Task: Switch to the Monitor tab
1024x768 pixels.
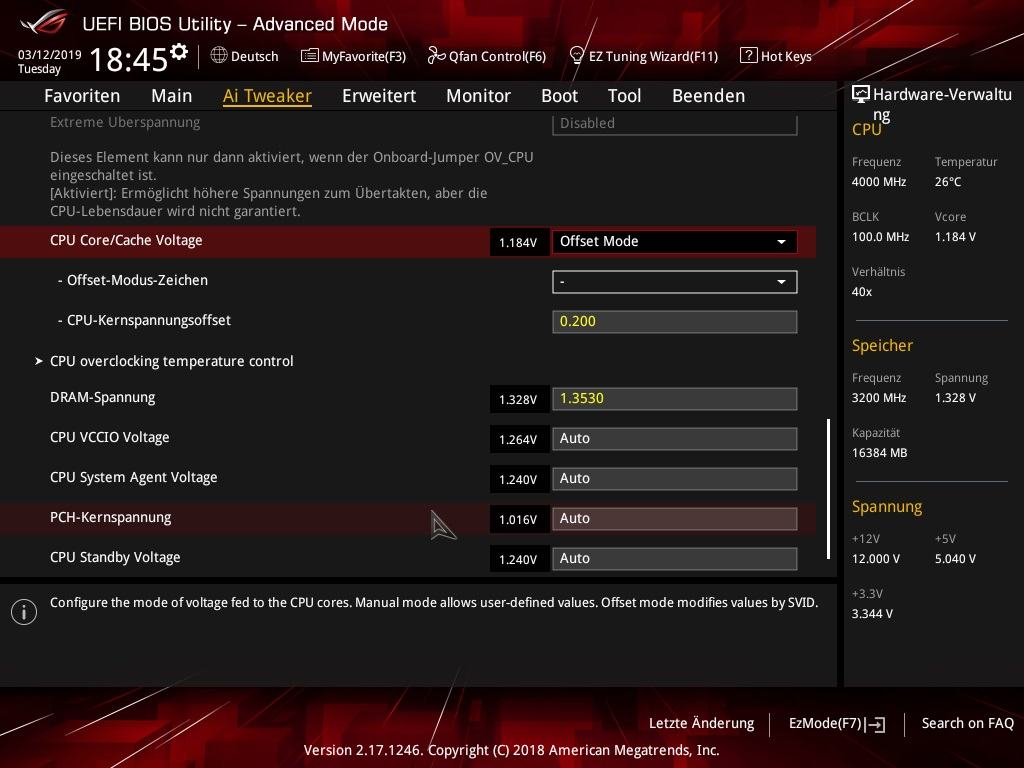Action: tap(479, 96)
